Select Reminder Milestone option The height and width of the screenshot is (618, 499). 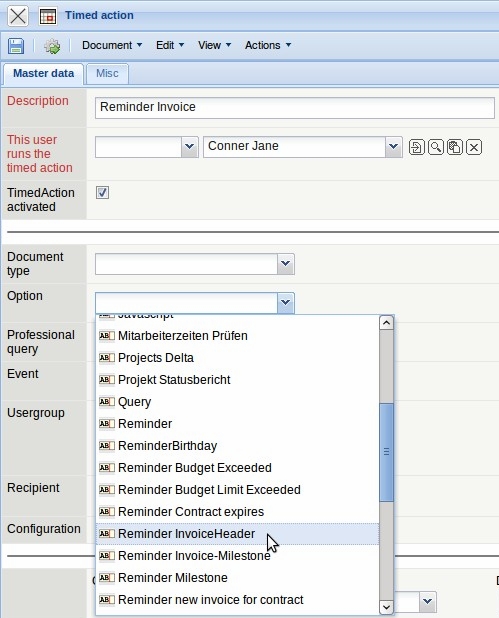[237, 578]
